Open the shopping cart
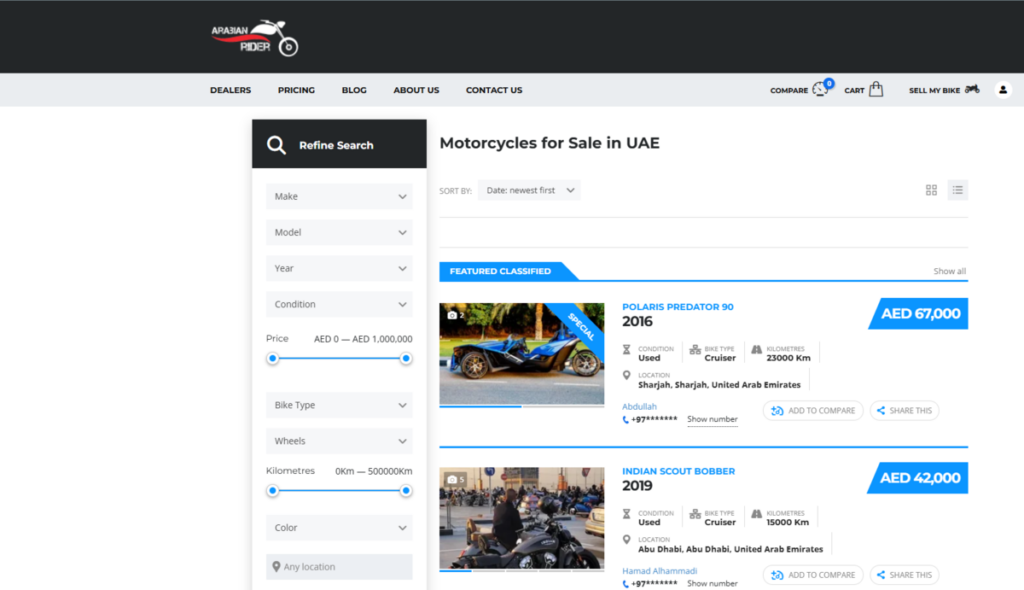The height and width of the screenshot is (590, 1024). click(875, 88)
